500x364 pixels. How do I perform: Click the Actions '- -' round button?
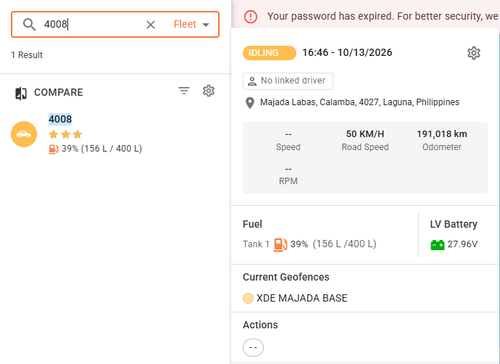point(253,348)
